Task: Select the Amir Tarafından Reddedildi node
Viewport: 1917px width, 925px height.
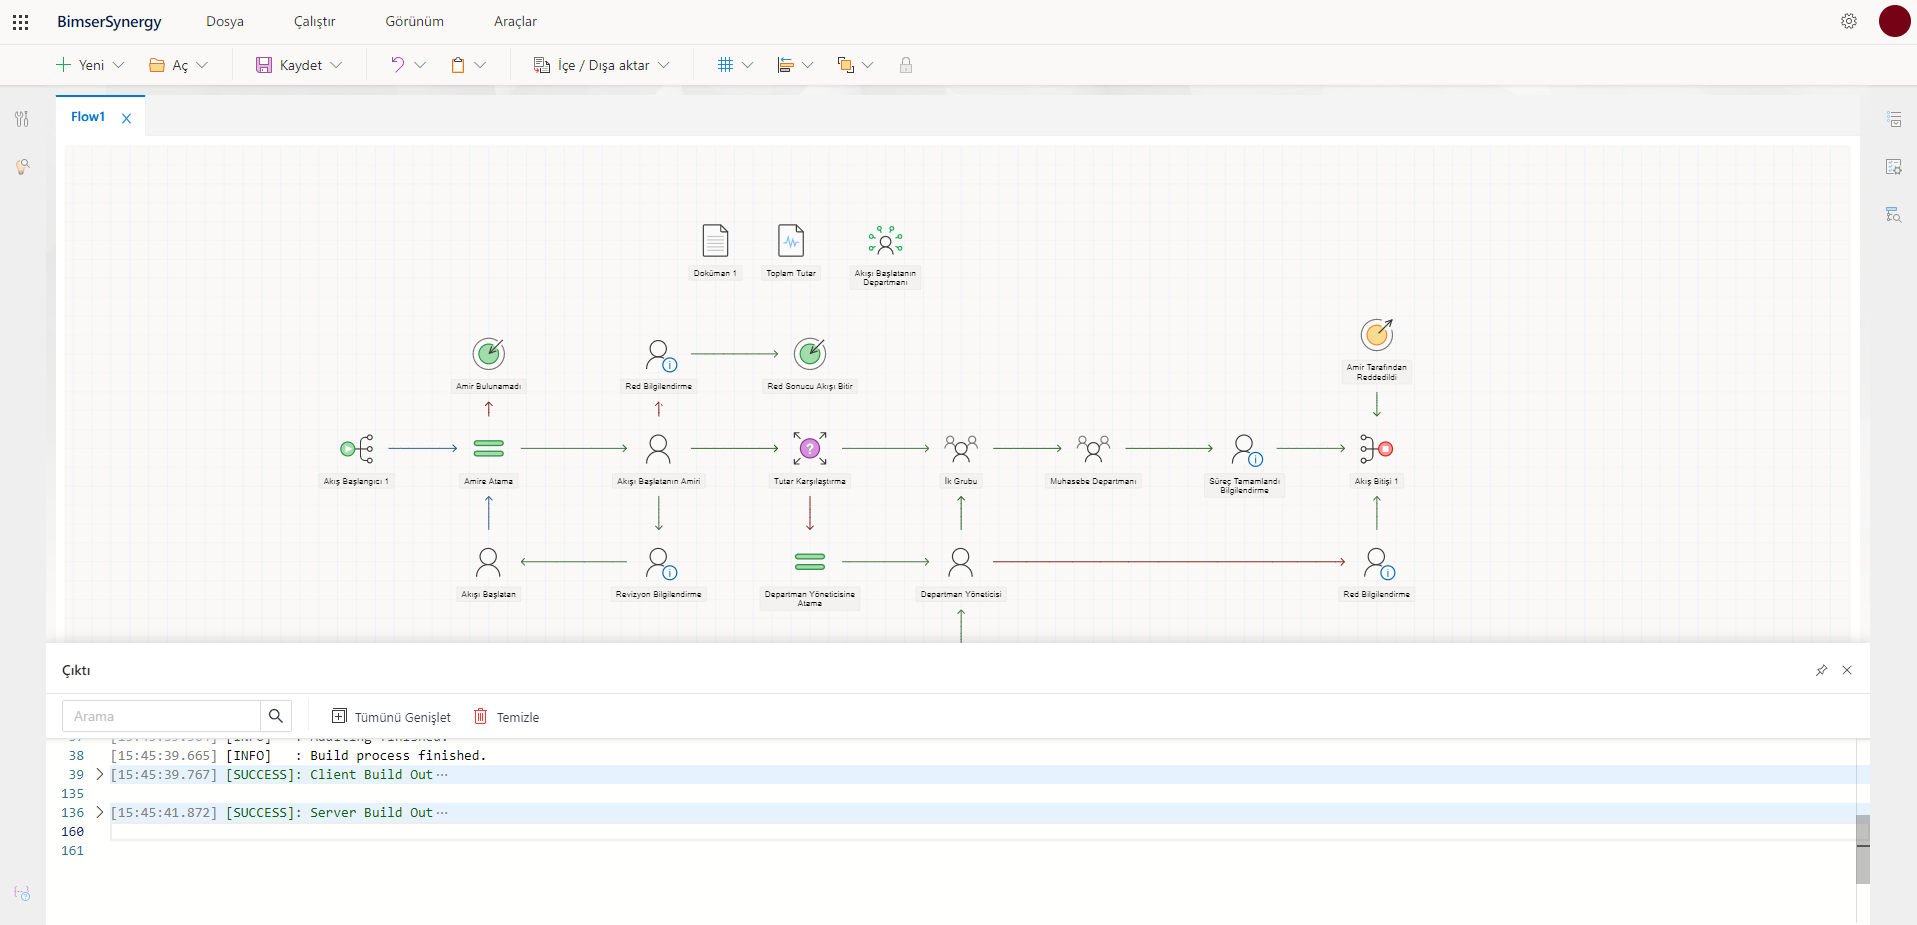Action: click(1377, 335)
